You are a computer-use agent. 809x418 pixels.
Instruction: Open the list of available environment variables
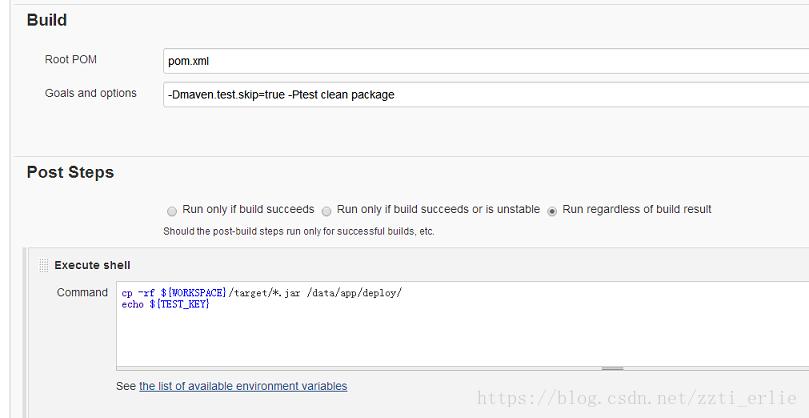pyautogui.click(x=243, y=386)
